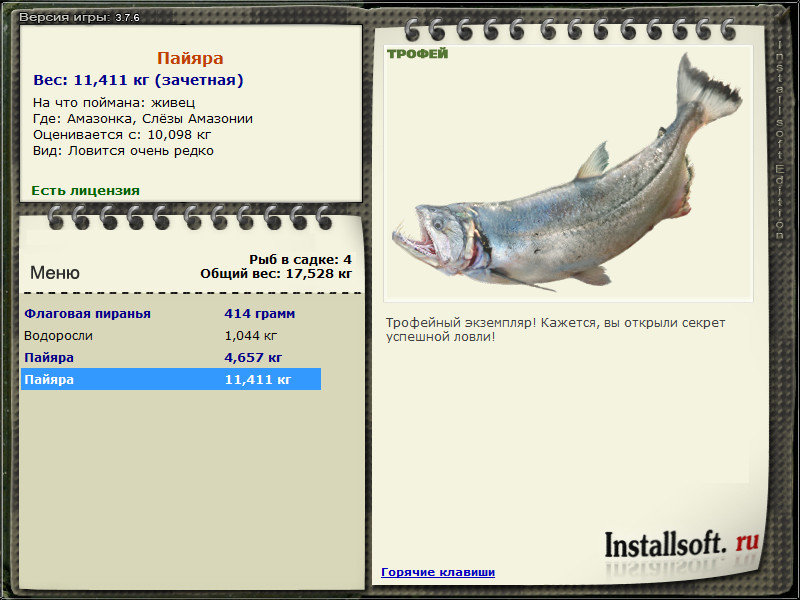
Task: Click the Где: Амазонка, Слёзы Амазонии line
Action: tap(143, 119)
